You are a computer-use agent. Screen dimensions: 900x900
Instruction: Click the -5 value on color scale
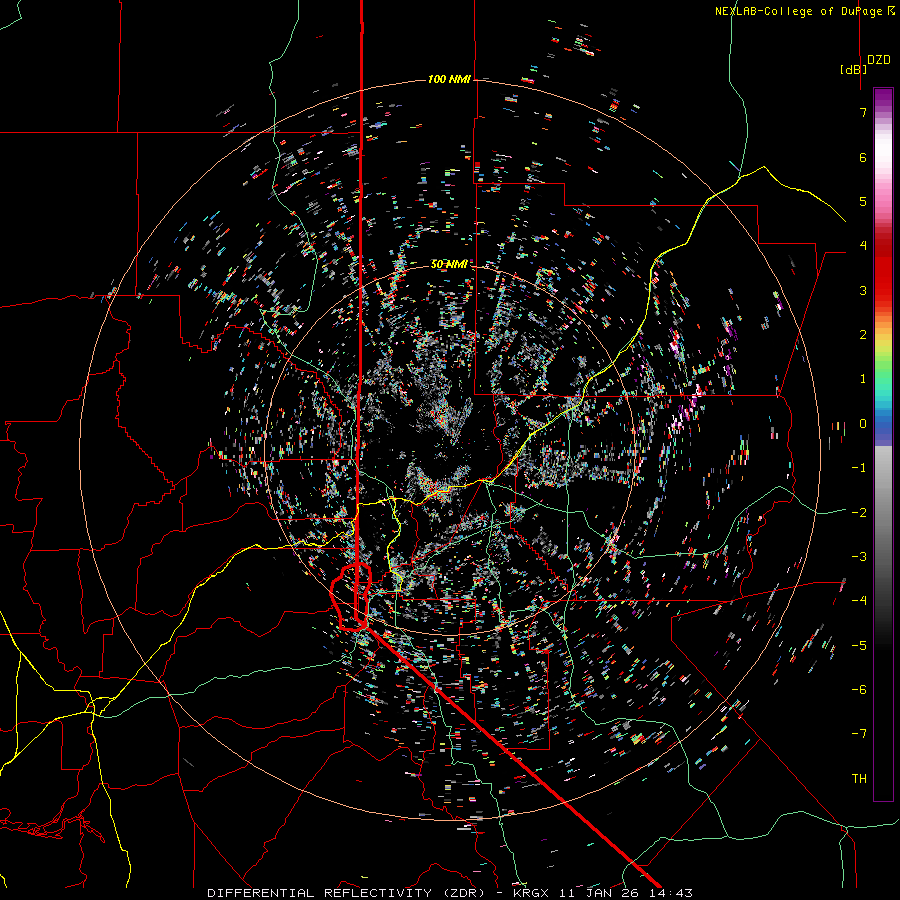pos(859,645)
